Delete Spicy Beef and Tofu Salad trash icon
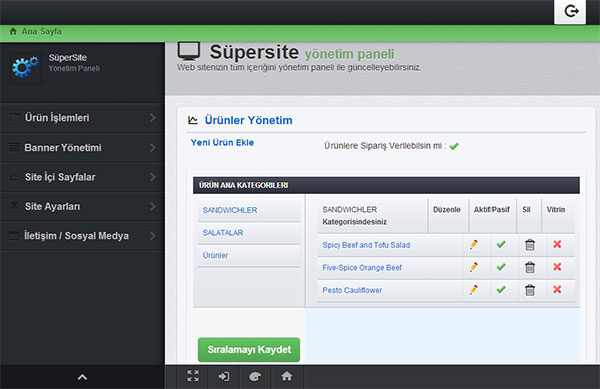The height and width of the screenshot is (389, 600). (x=530, y=245)
